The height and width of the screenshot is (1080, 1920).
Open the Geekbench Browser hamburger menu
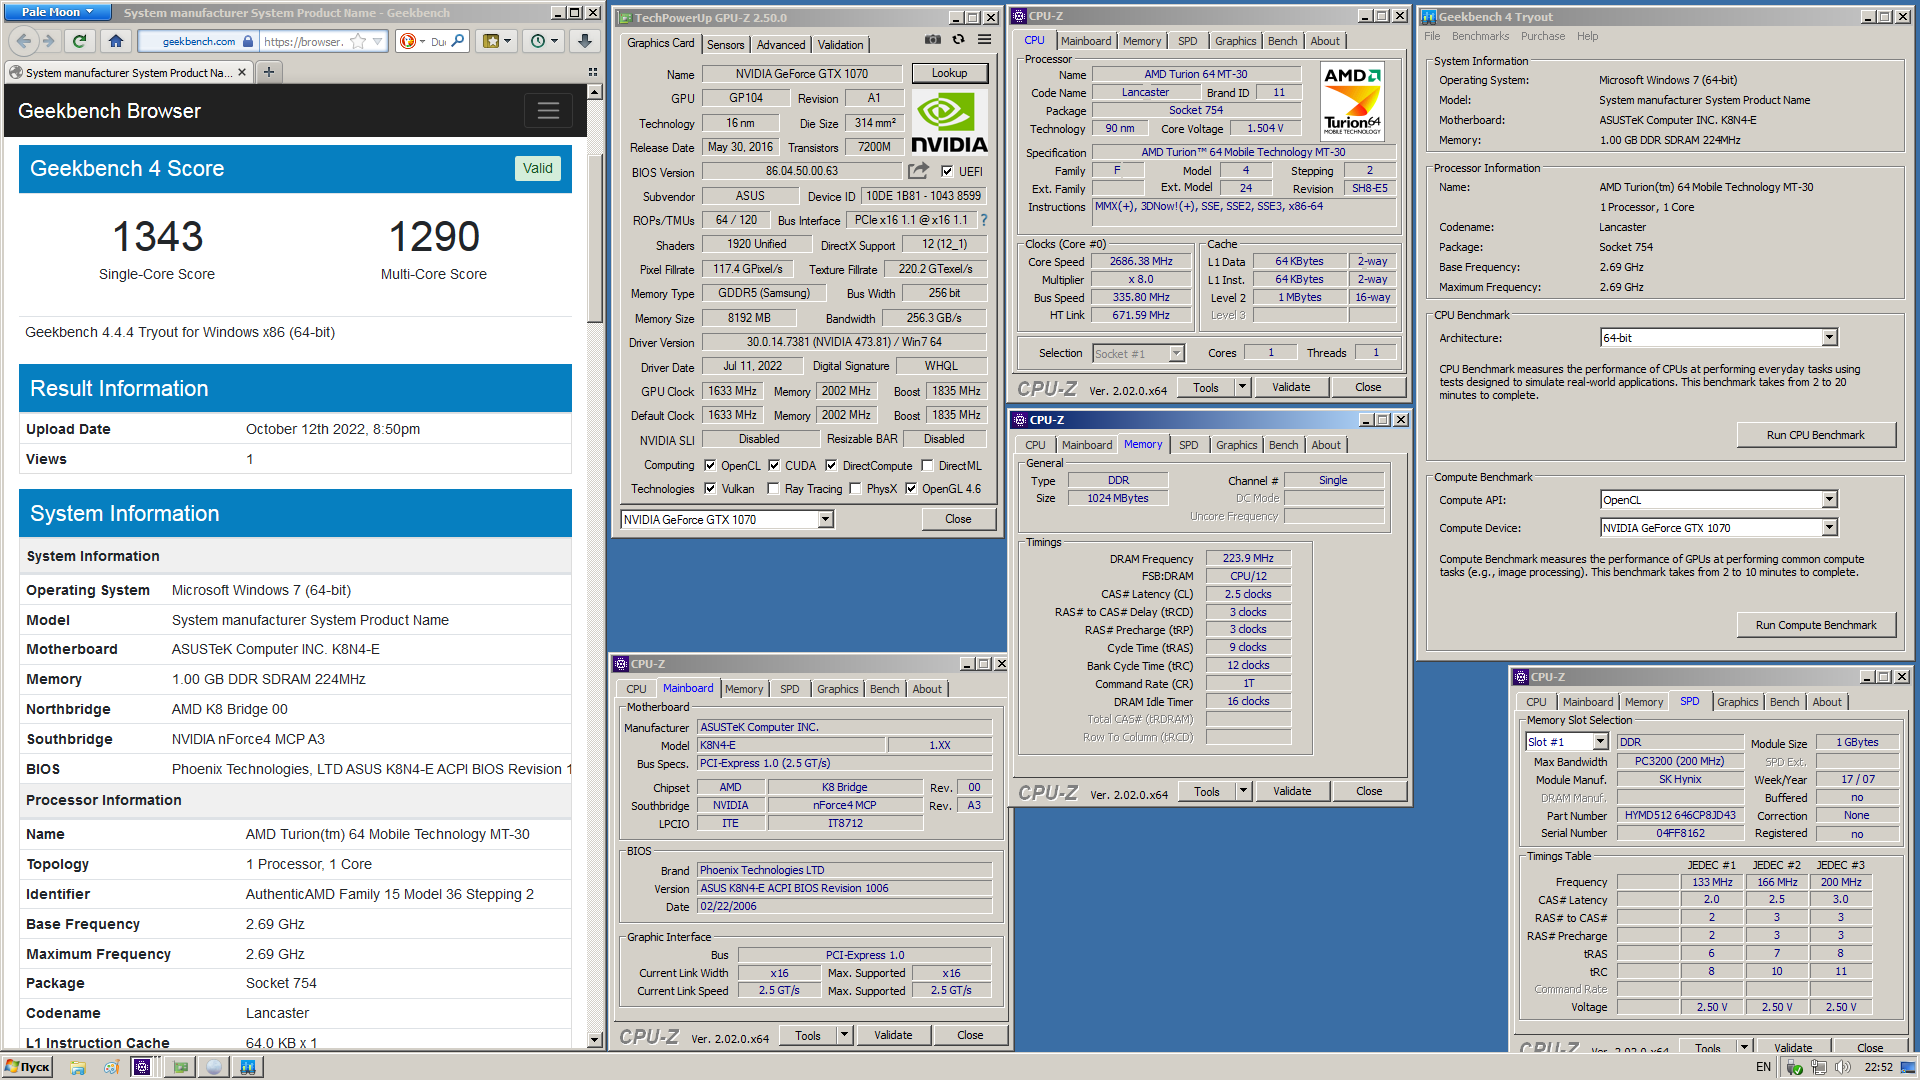point(548,111)
